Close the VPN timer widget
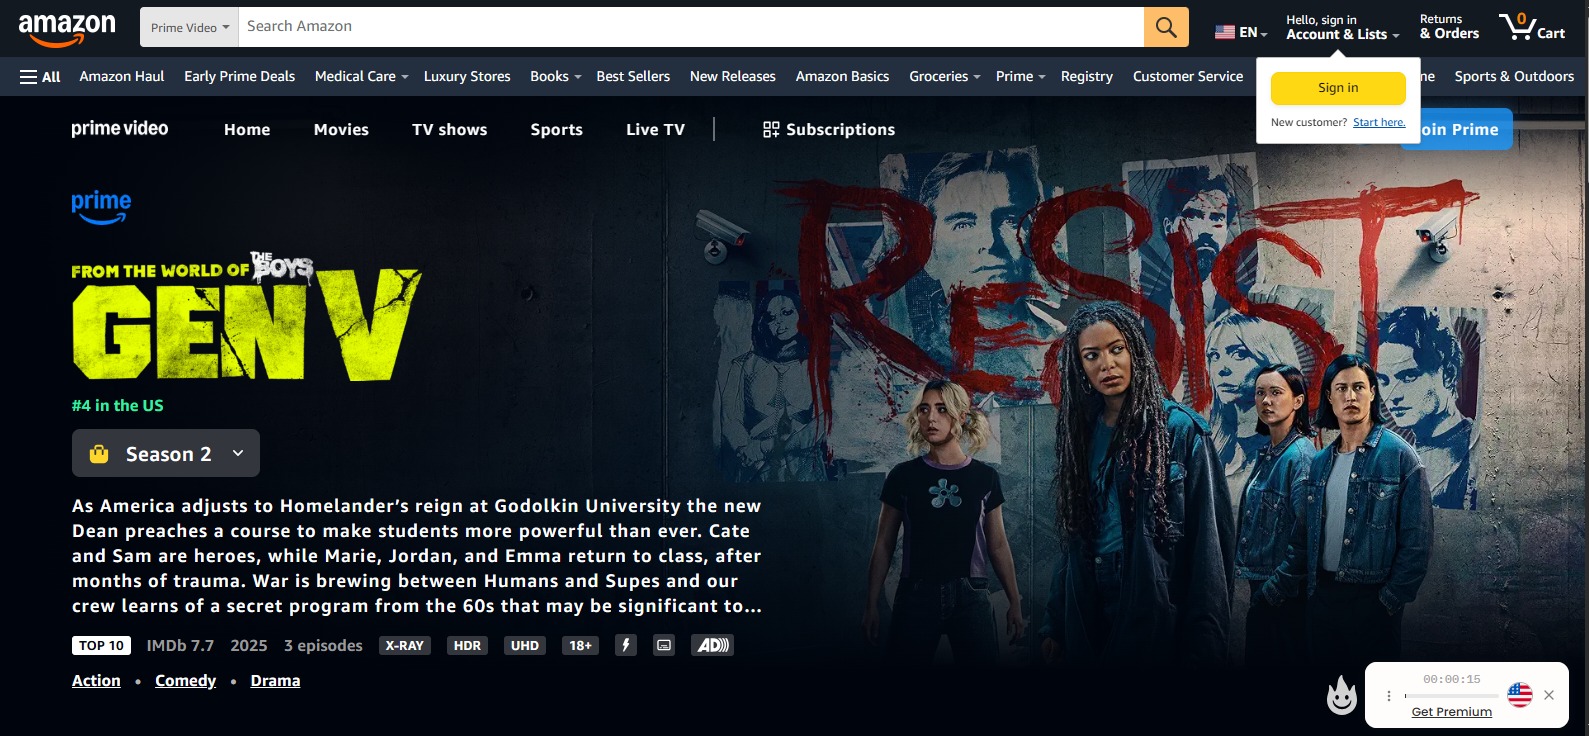The width and height of the screenshot is (1589, 736). tap(1549, 695)
